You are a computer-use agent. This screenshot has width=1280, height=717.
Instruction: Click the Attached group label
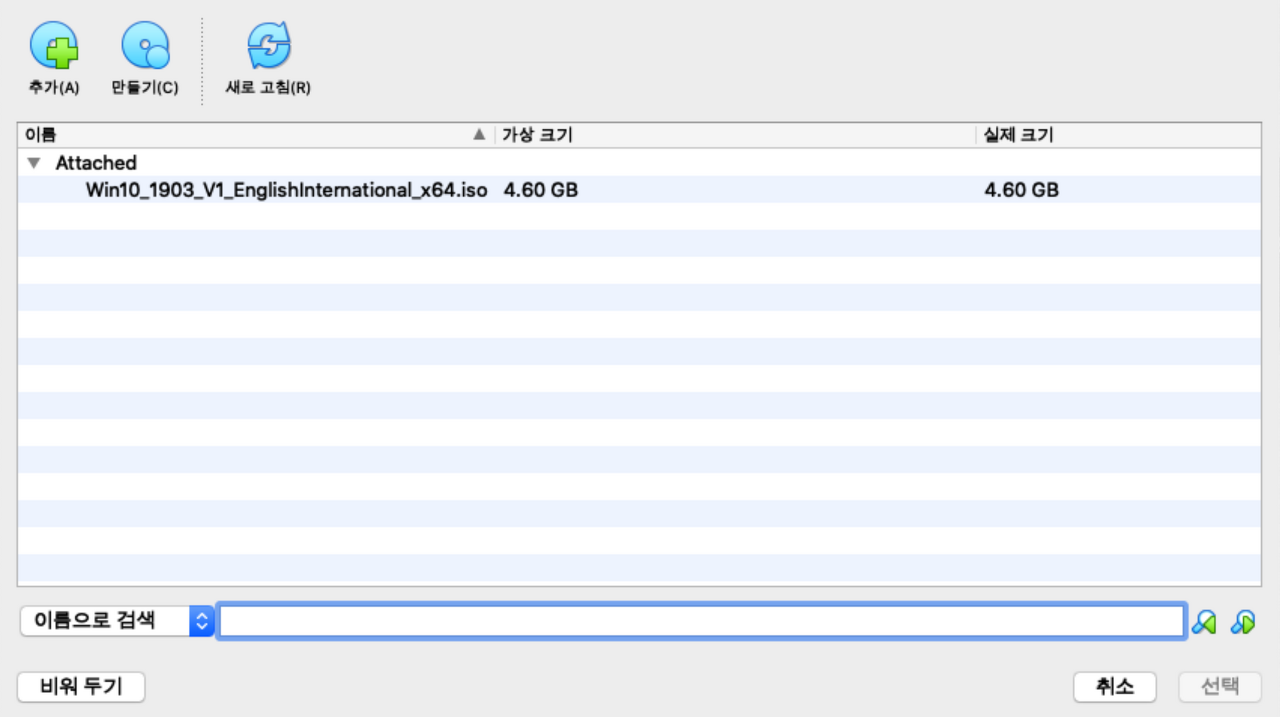(96, 163)
